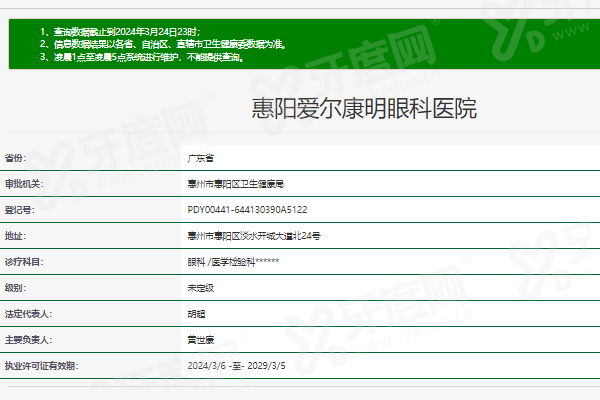Select the 审批机关 label
600x400 pixels.
pyautogui.click(x=24, y=184)
